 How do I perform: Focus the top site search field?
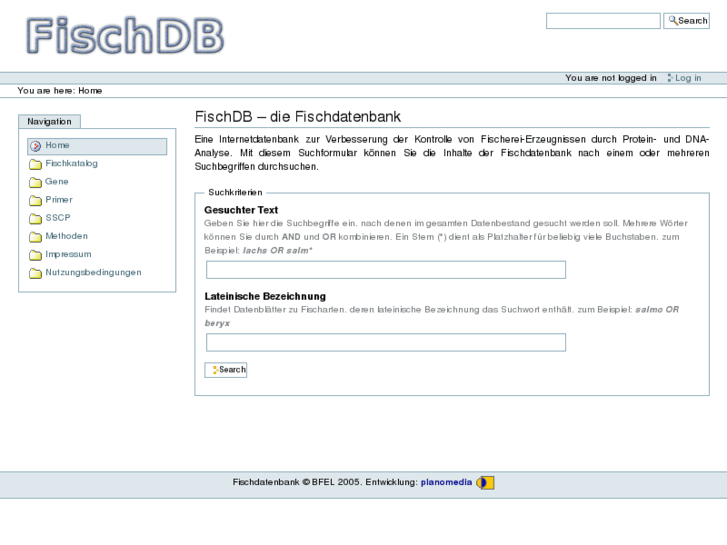click(603, 21)
